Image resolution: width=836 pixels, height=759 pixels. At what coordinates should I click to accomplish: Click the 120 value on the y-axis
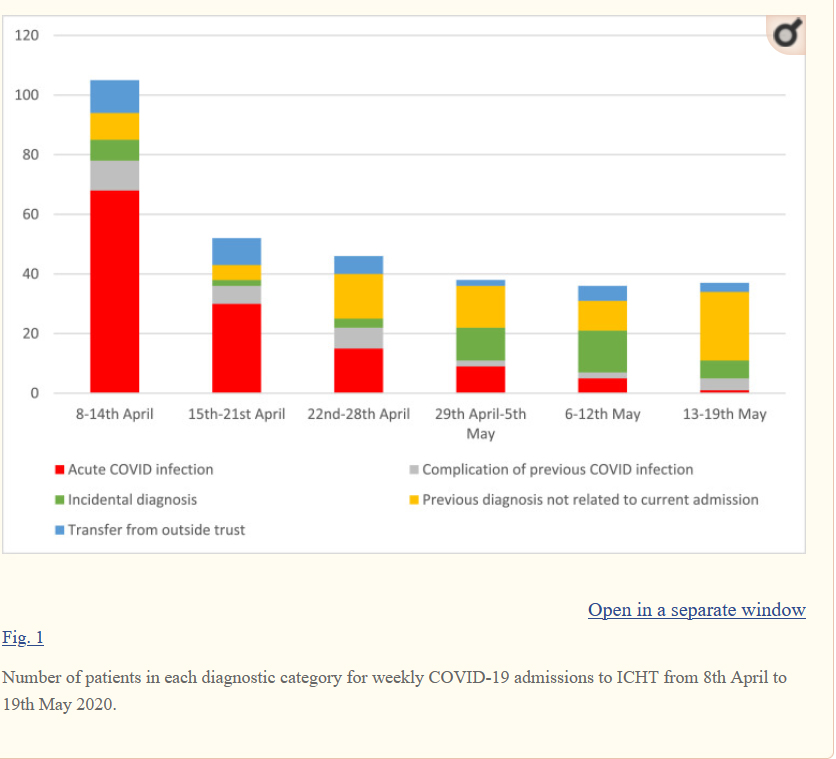click(x=27, y=36)
